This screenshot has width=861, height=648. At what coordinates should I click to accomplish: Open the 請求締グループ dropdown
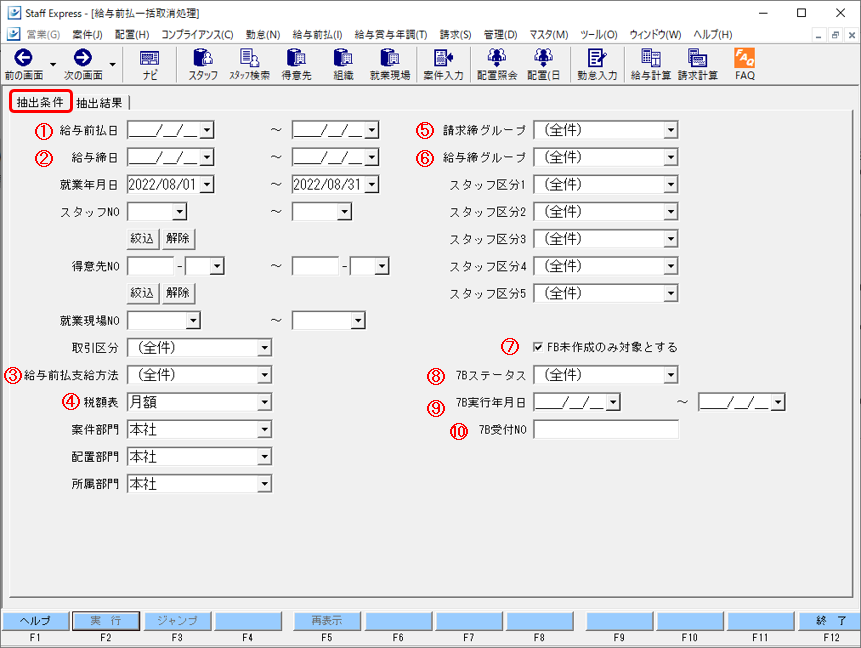coord(670,130)
